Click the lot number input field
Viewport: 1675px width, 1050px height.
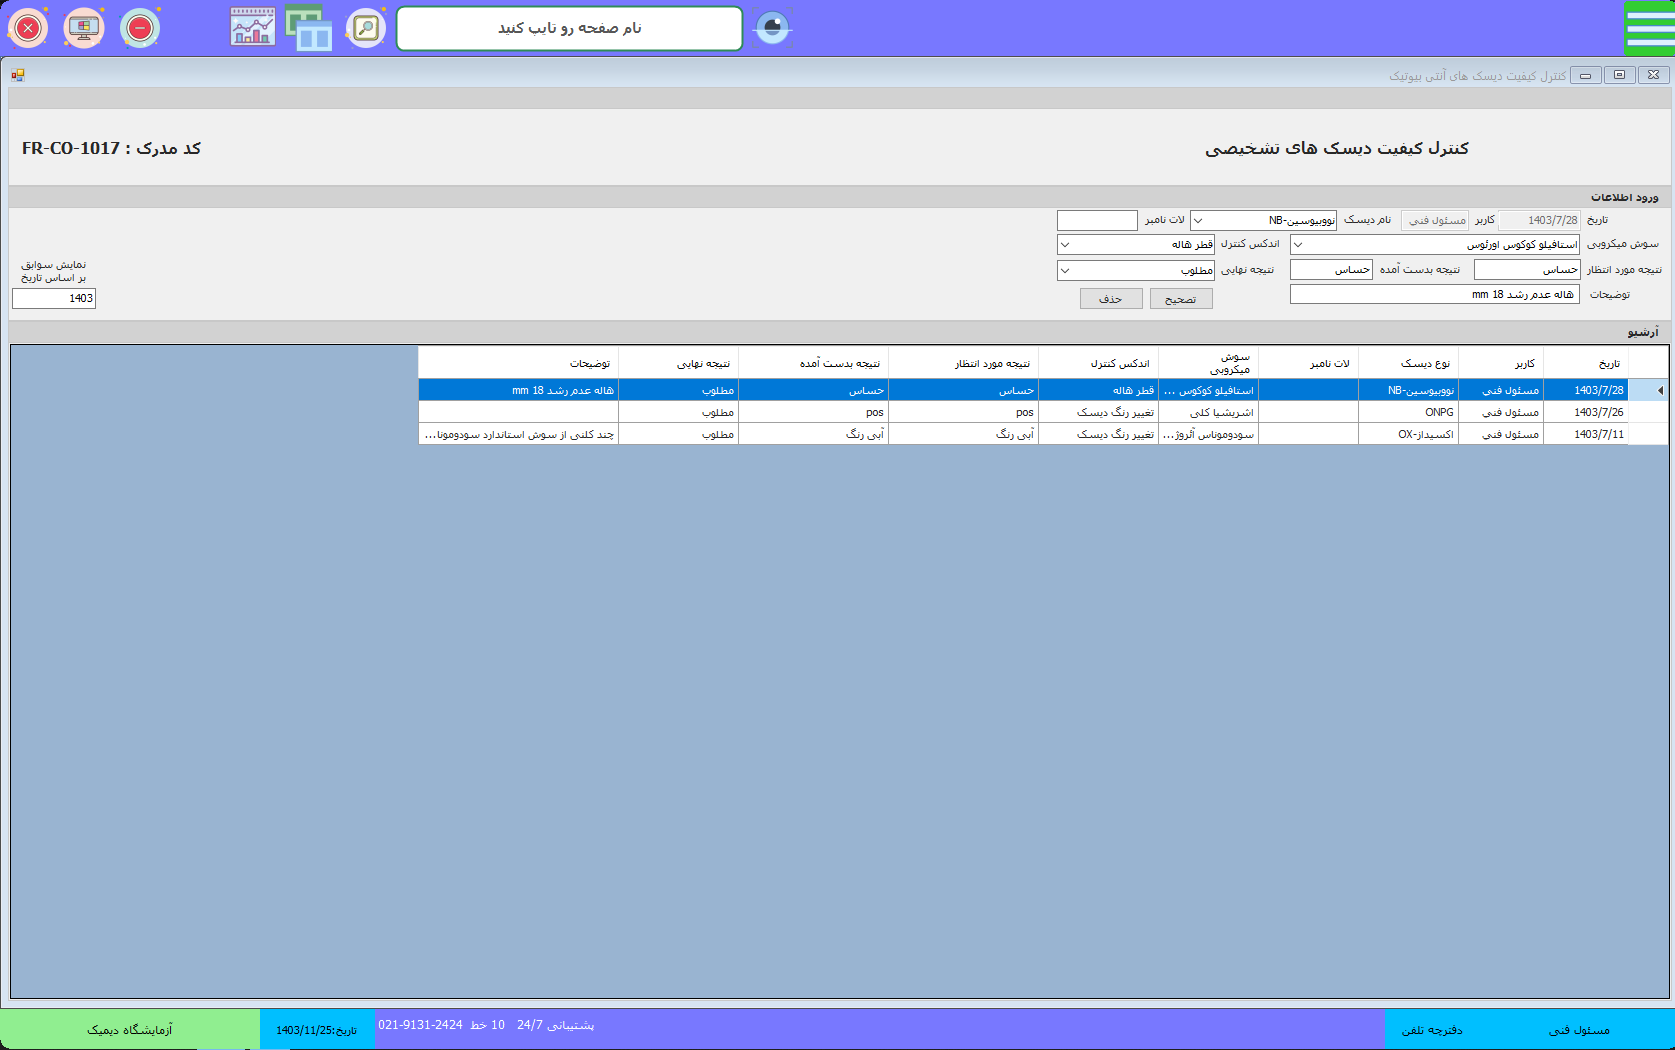(x=1097, y=220)
